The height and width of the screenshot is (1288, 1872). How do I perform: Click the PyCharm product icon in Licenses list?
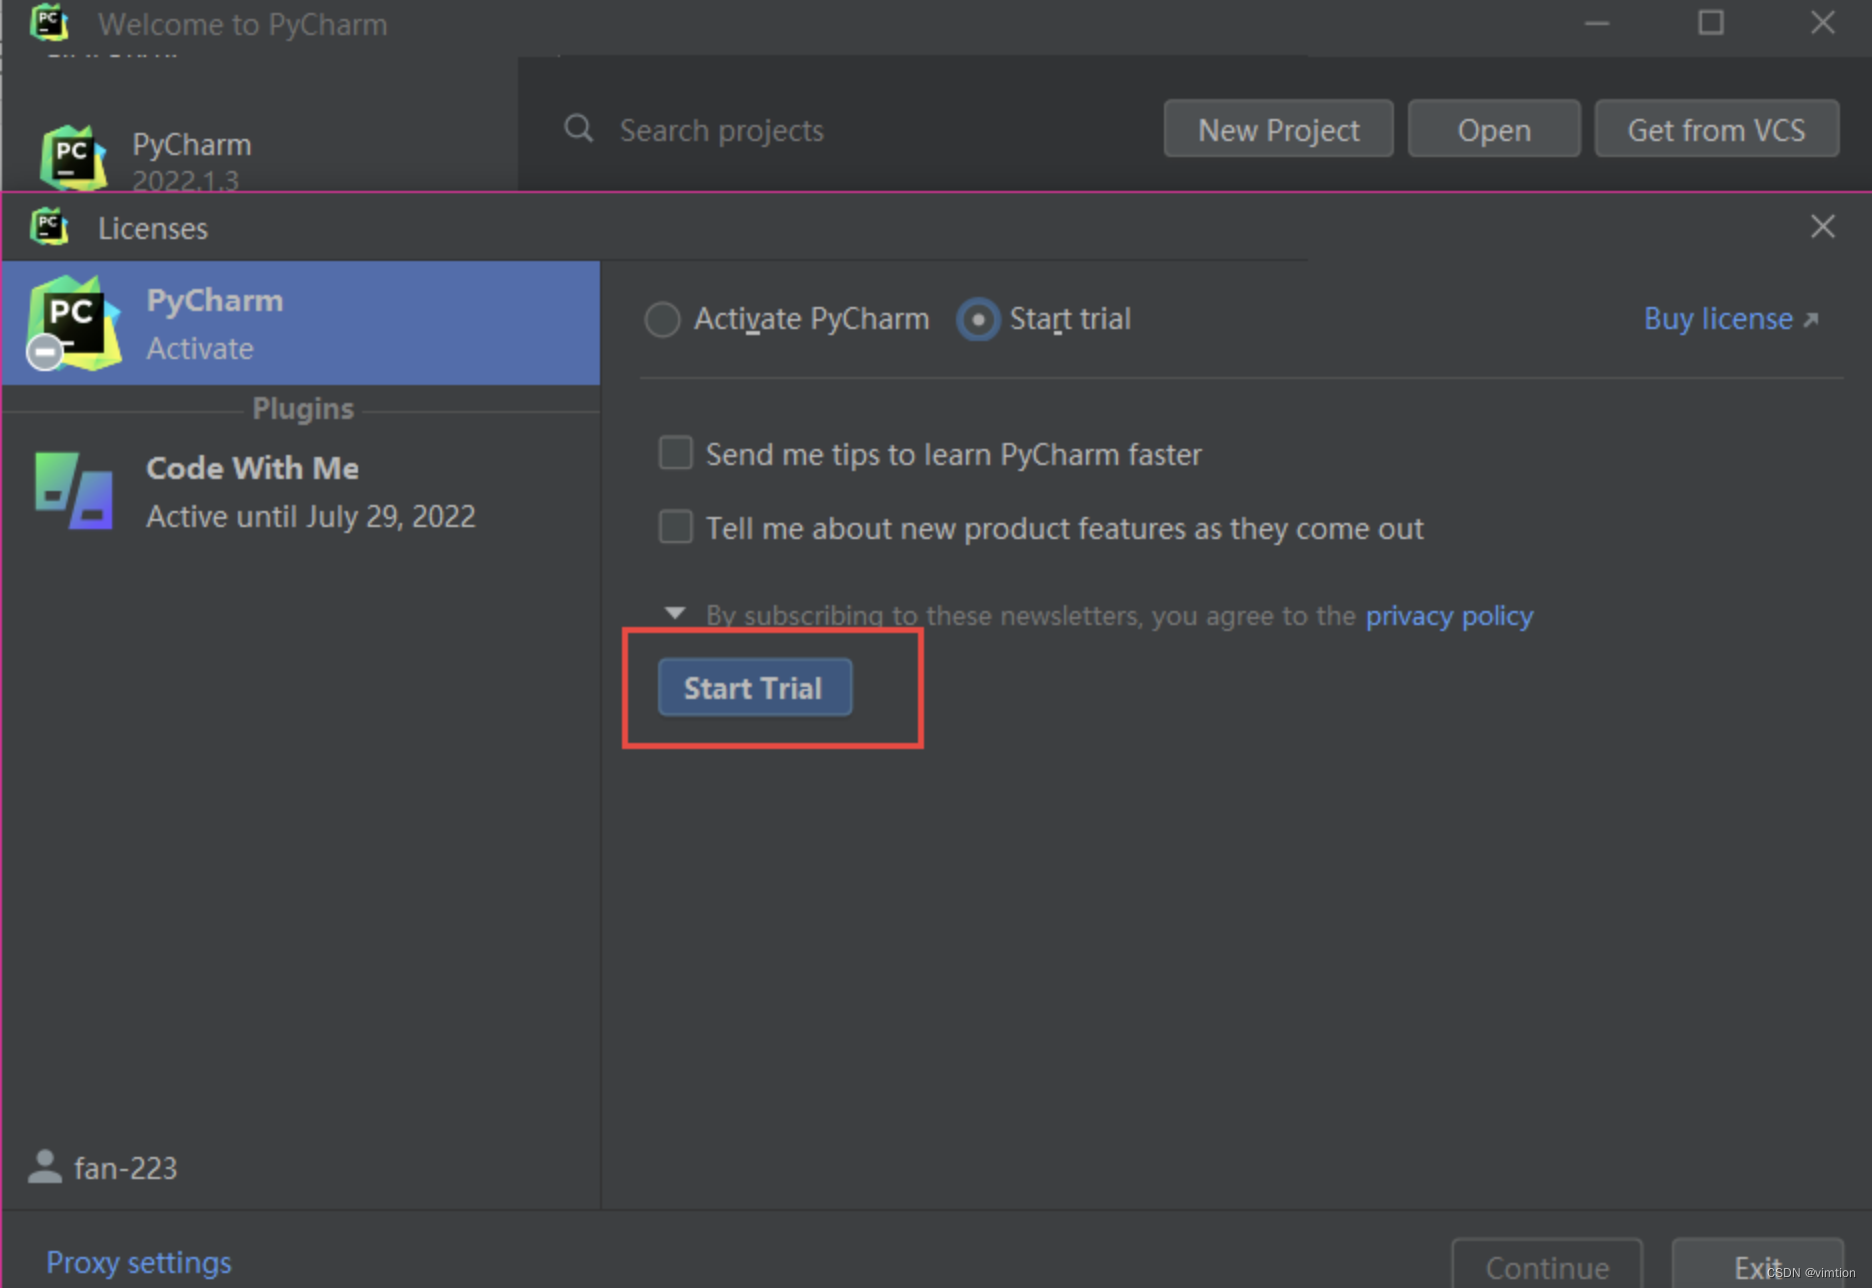73,323
